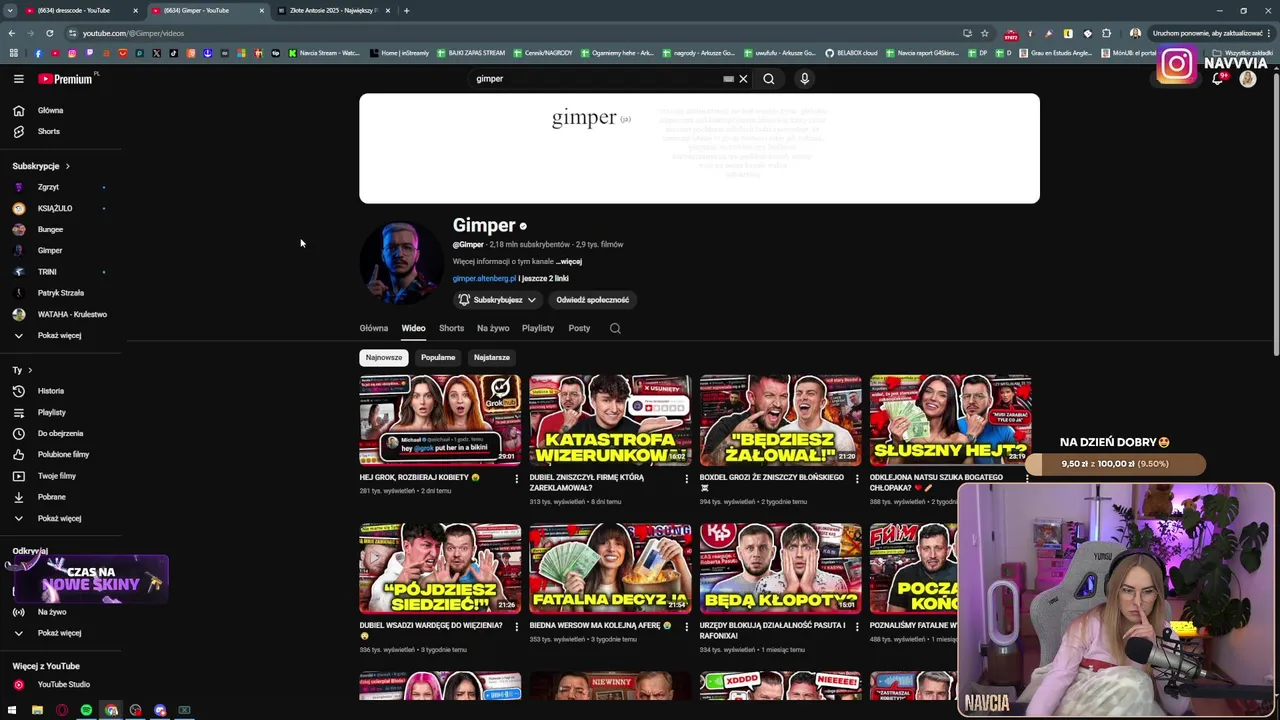
Task: Open FATALNA DECYZJA video thumbnail
Action: point(610,568)
